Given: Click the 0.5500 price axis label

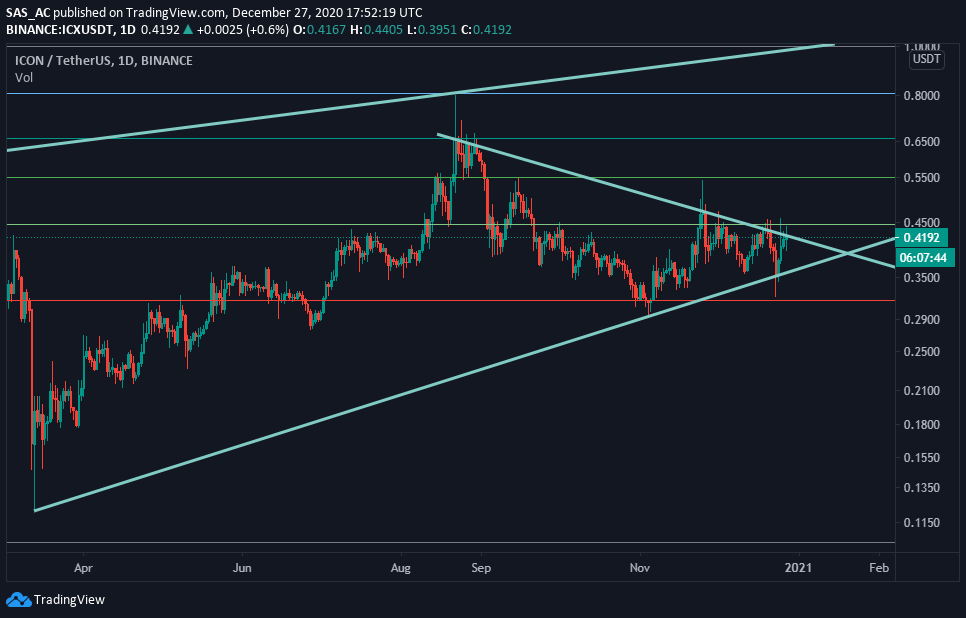Looking at the screenshot, I should (922, 177).
